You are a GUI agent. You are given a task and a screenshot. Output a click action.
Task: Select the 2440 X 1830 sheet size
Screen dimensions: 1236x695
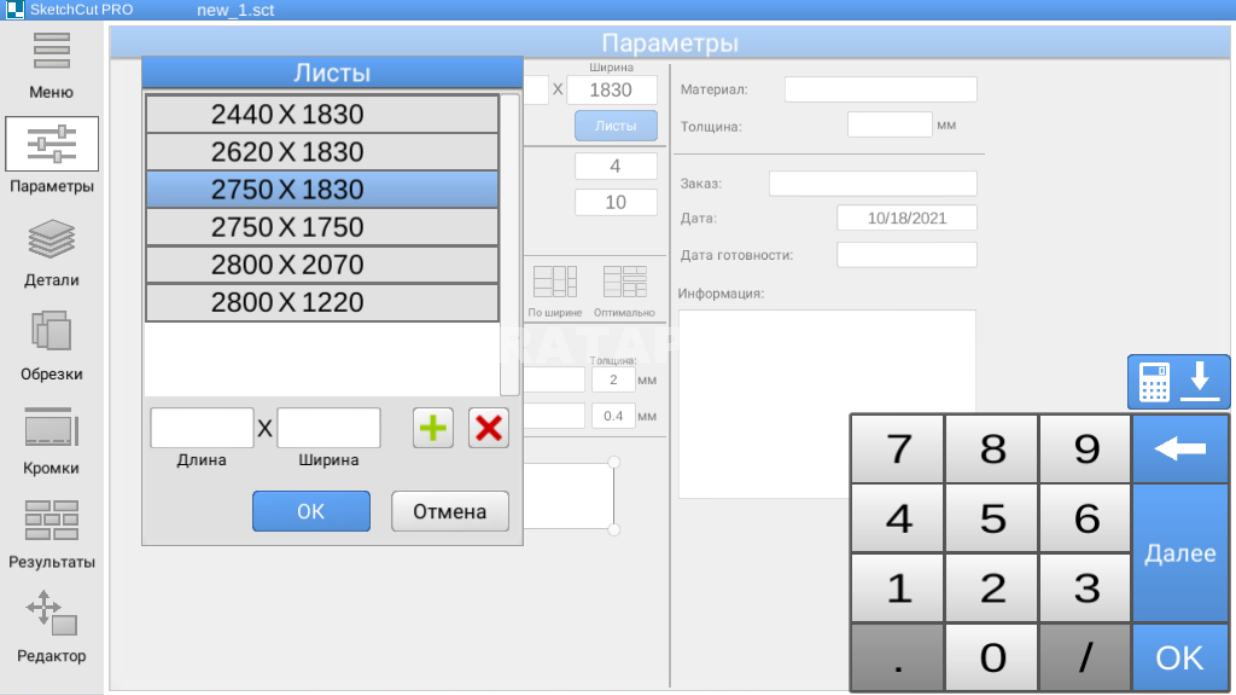[321, 114]
